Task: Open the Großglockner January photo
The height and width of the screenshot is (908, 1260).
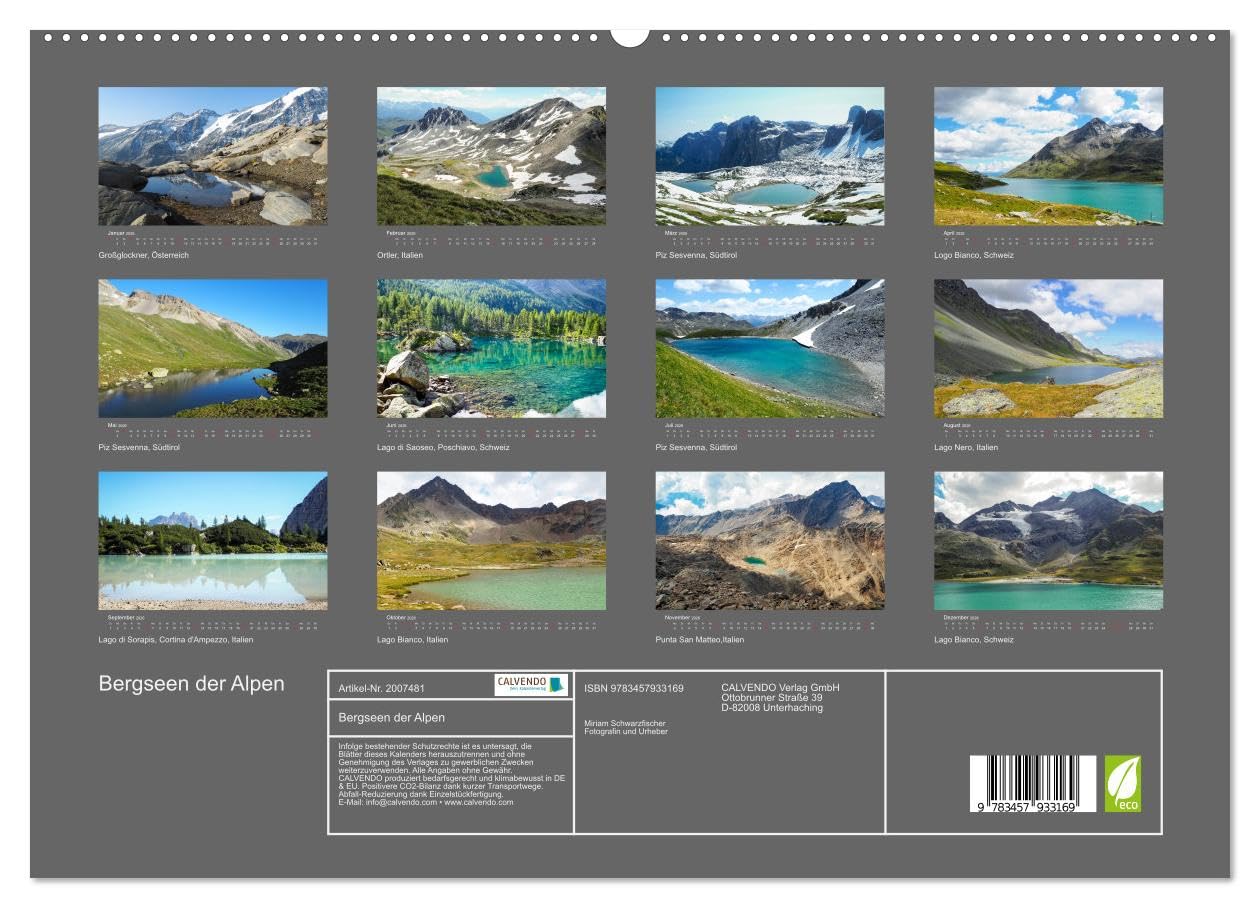Action: 213,156
